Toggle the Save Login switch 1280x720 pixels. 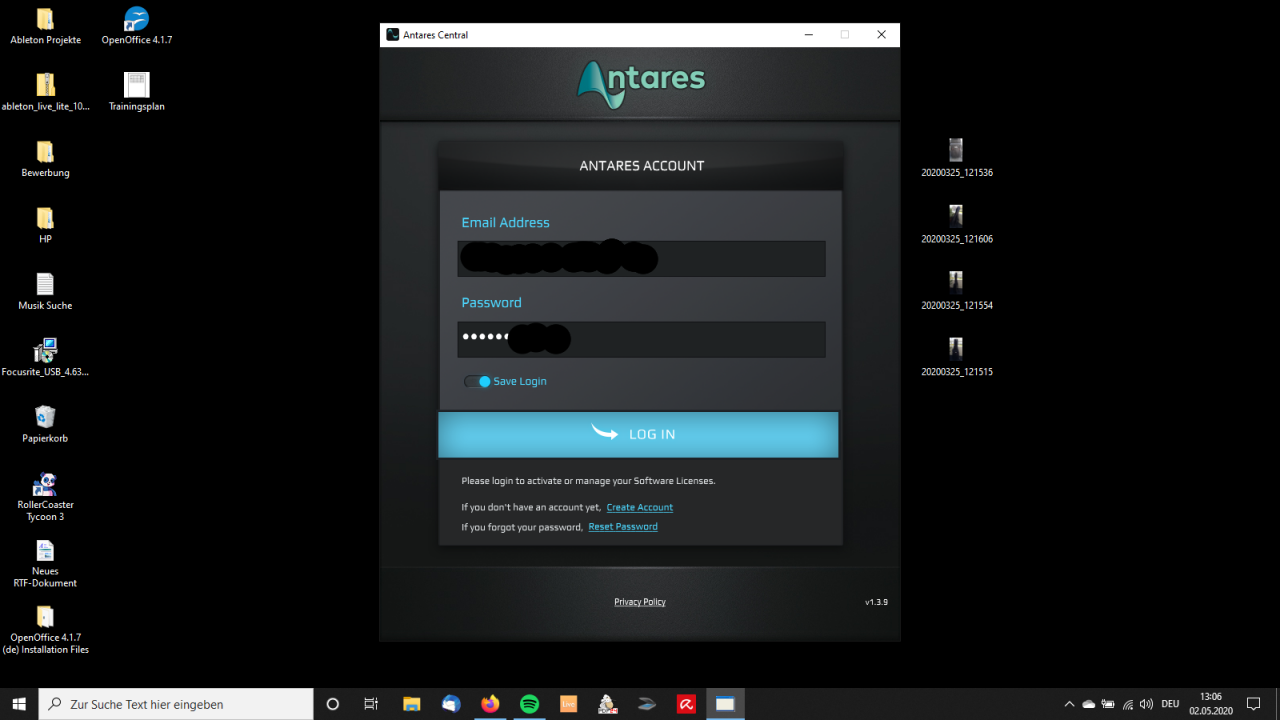pos(477,382)
